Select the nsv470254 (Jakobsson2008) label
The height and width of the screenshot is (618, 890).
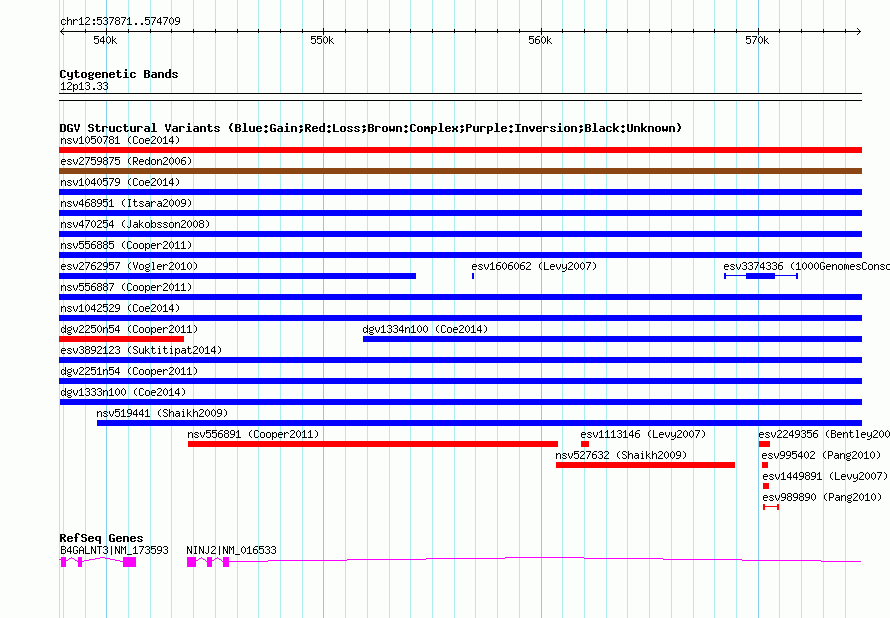click(x=135, y=224)
